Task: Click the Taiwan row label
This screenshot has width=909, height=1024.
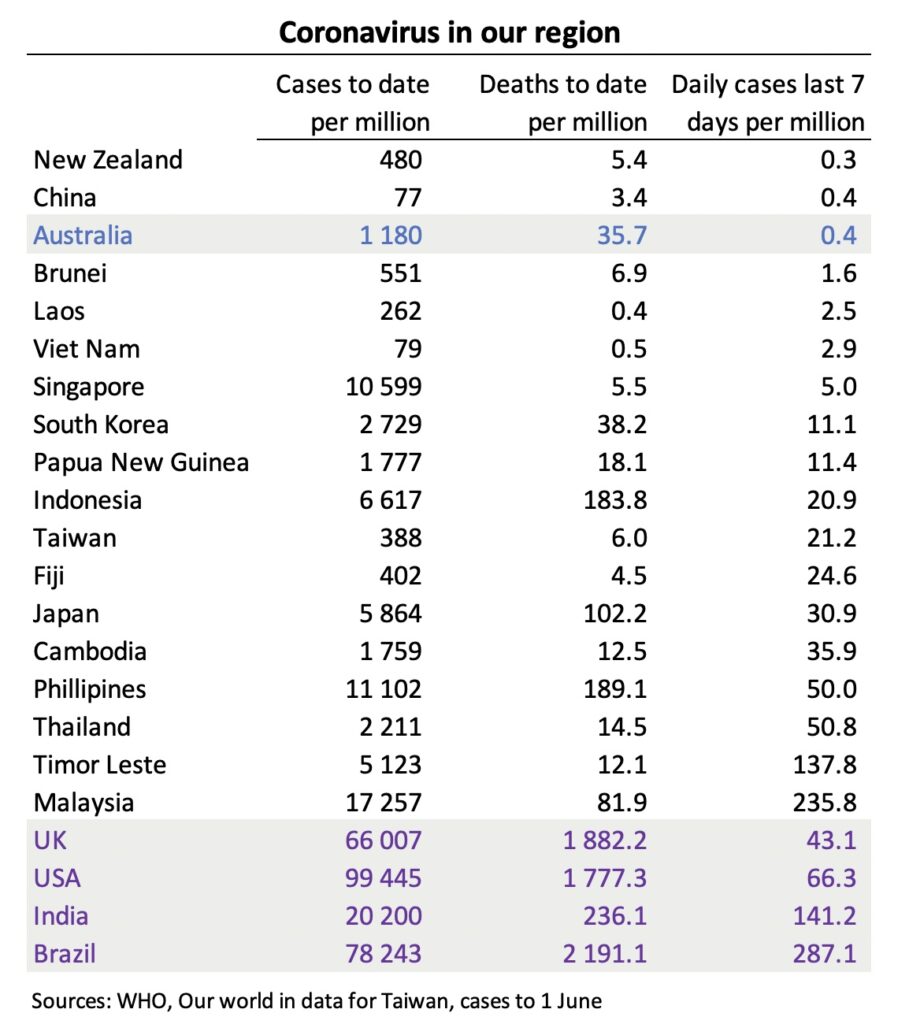Action: (75, 538)
